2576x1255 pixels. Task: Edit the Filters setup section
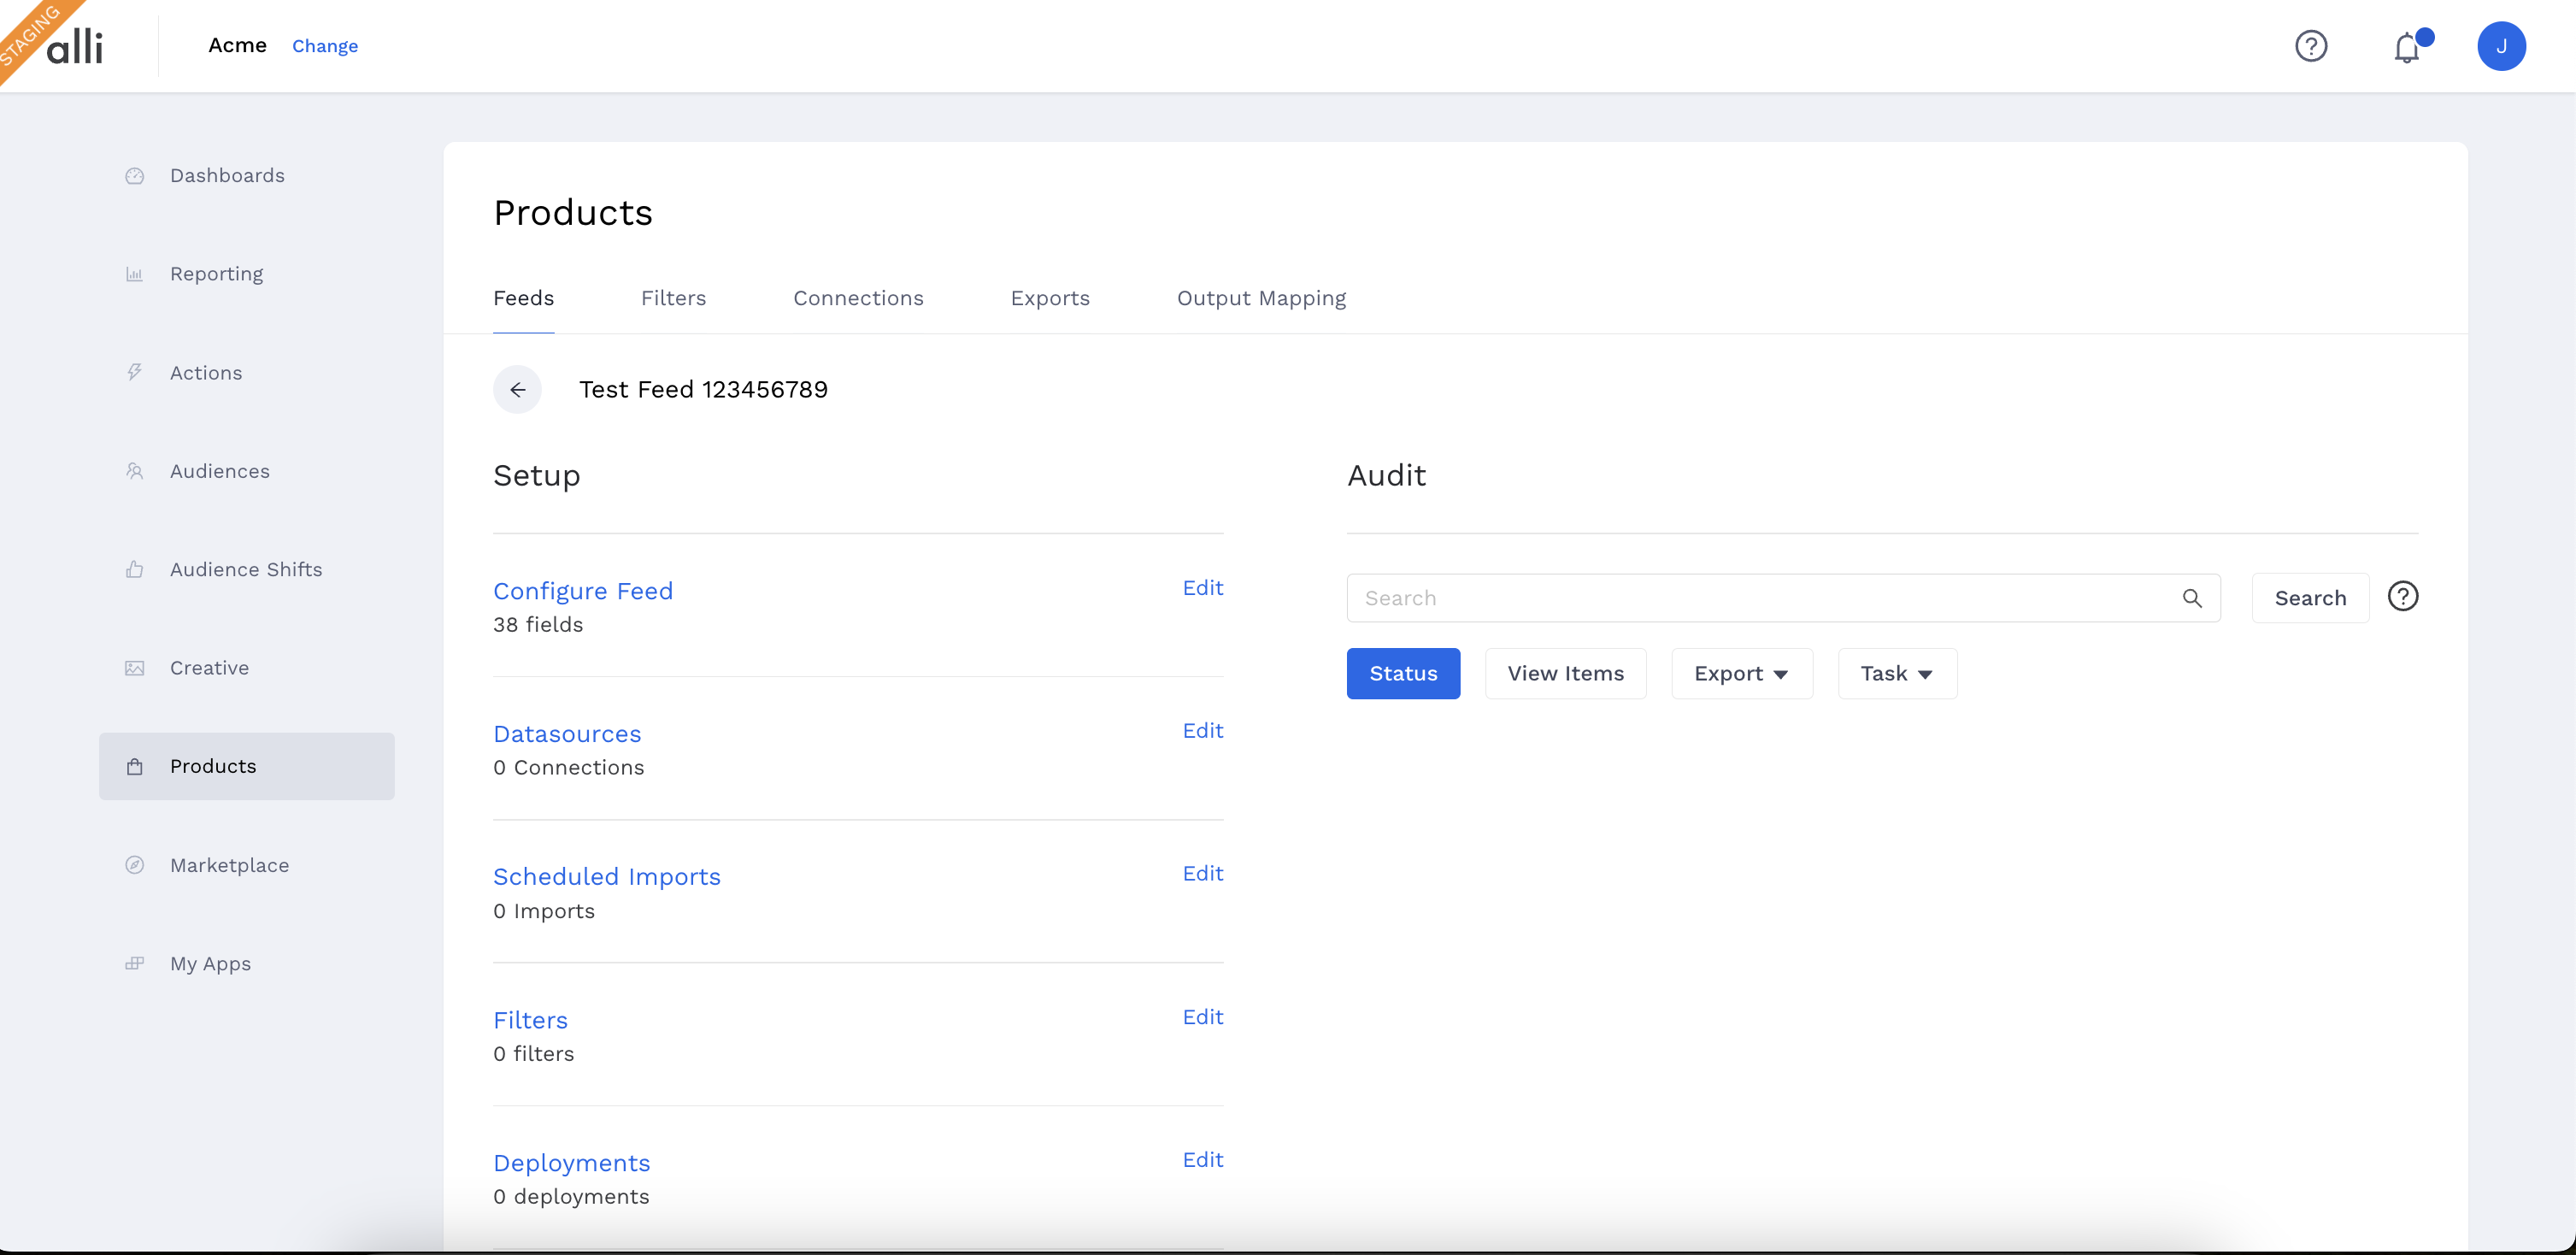[1203, 1017]
